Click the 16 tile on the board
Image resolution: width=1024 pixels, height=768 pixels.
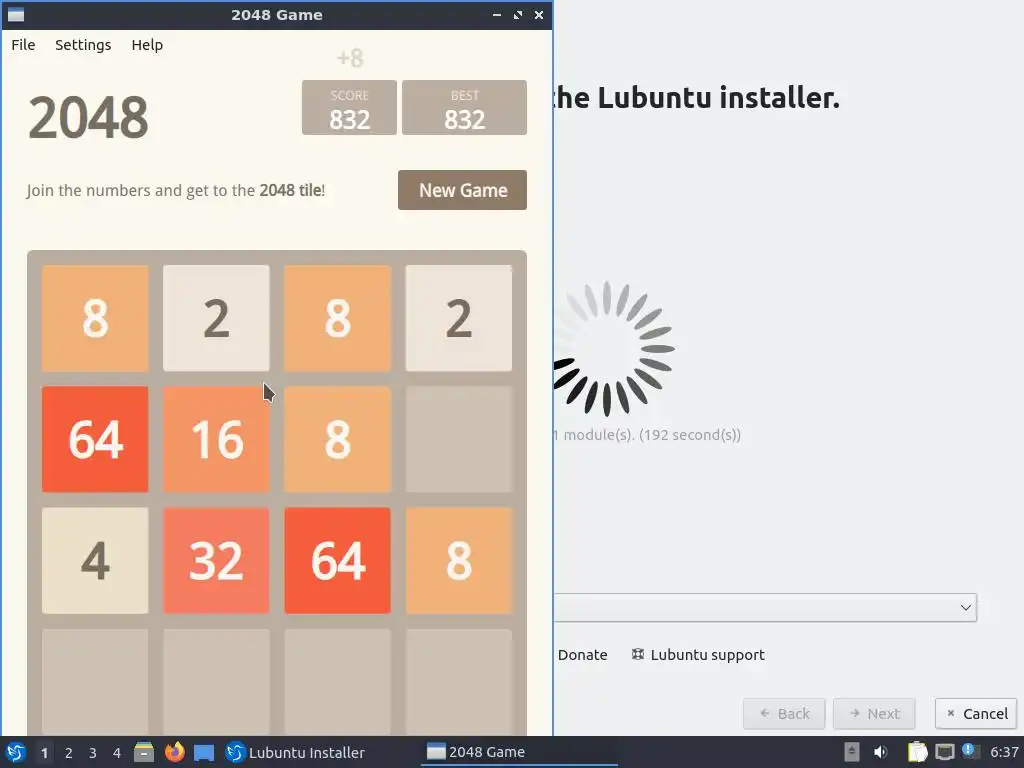coord(216,439)
